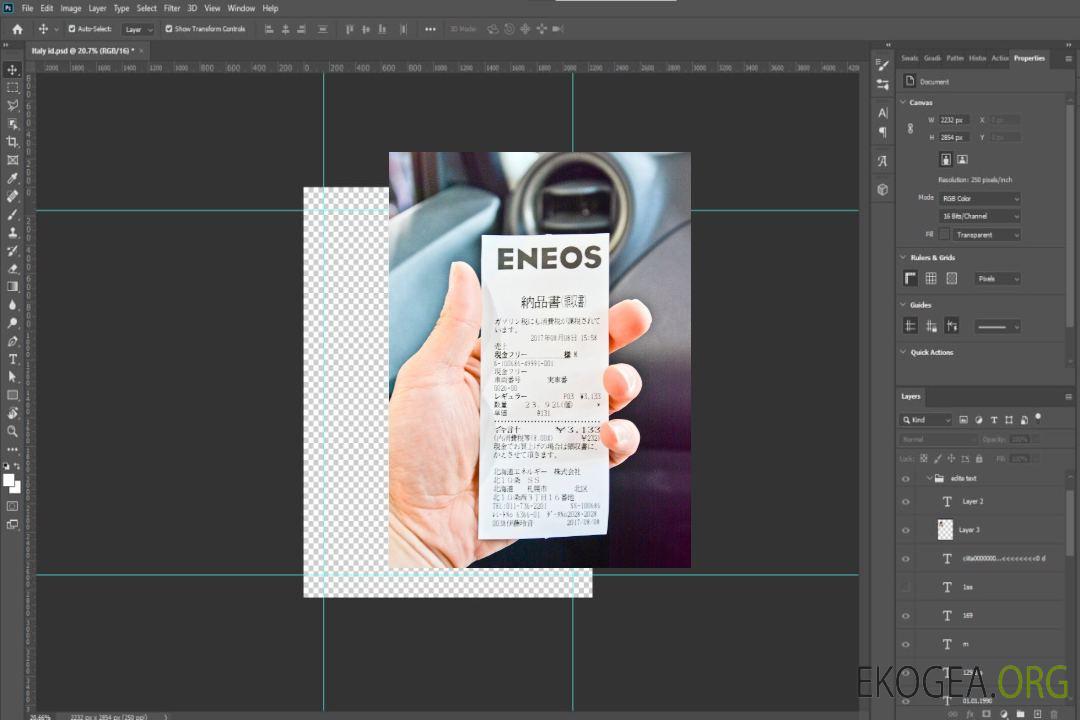Open the Window menu

coord(241,8)
